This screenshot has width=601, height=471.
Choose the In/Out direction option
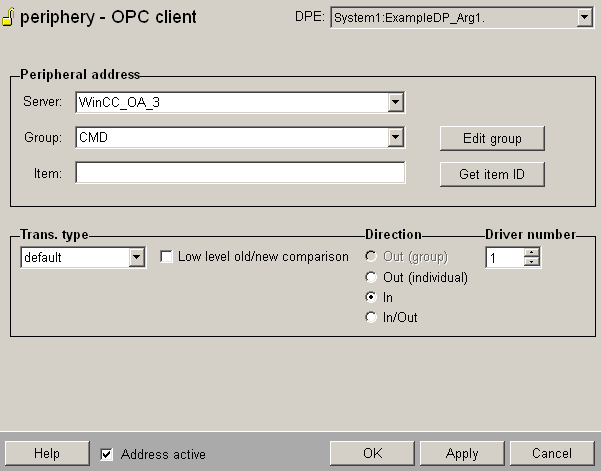tap(372, 317)
